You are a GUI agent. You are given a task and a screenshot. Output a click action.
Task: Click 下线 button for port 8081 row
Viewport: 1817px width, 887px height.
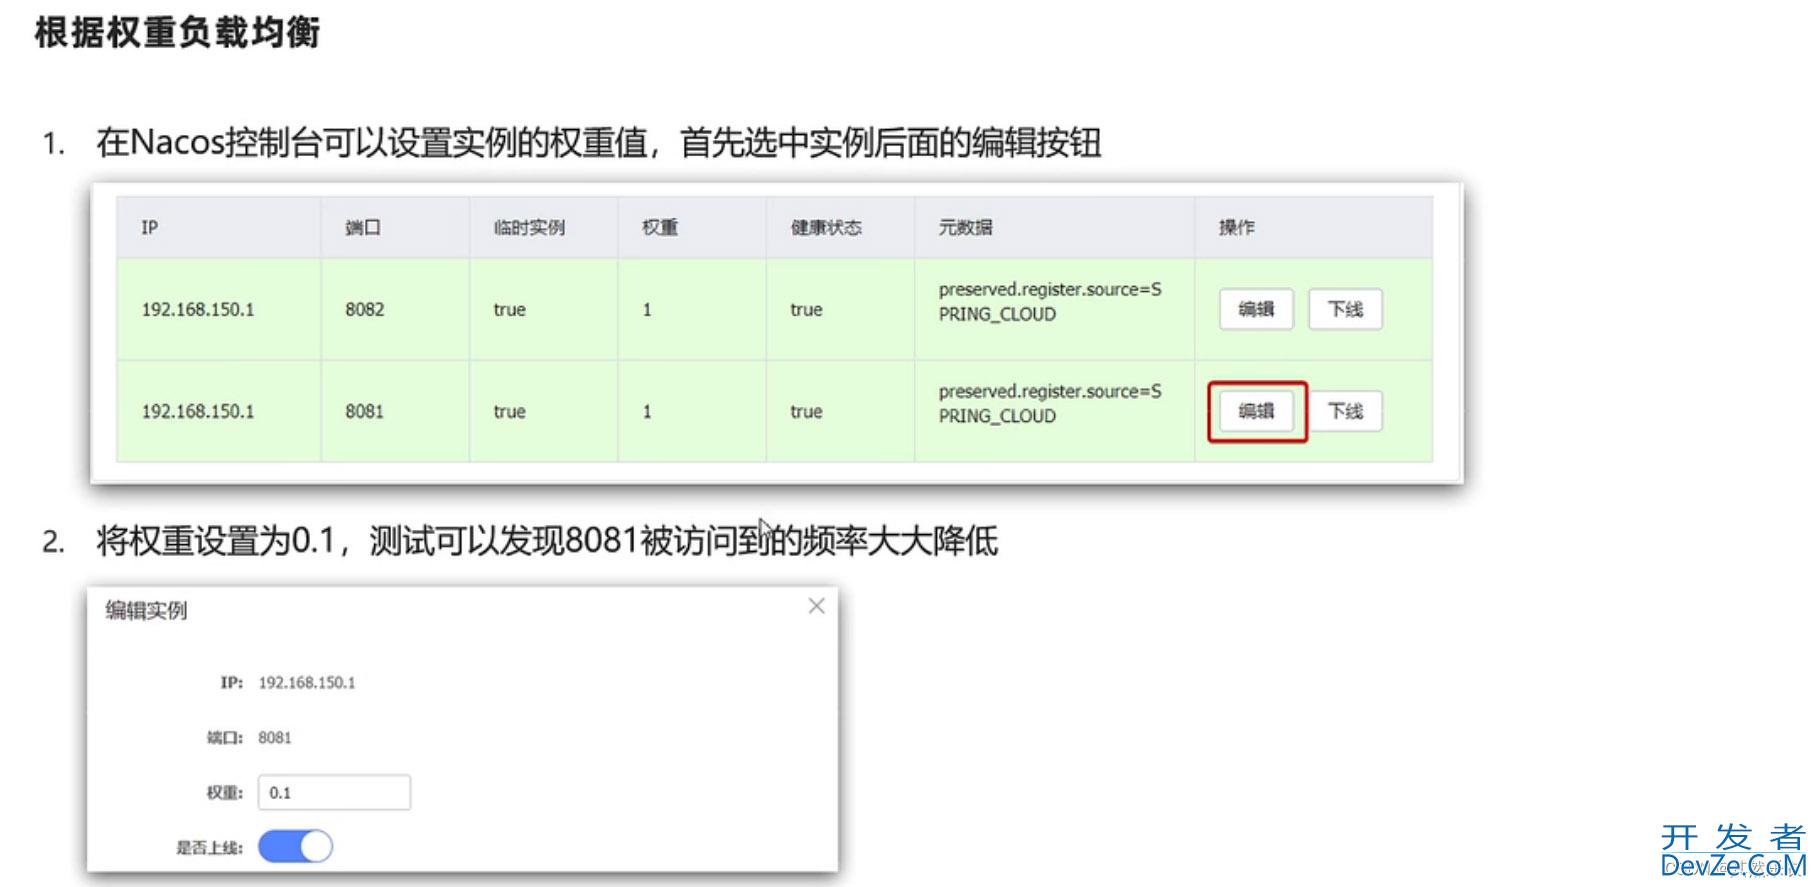coord(1345,411)
